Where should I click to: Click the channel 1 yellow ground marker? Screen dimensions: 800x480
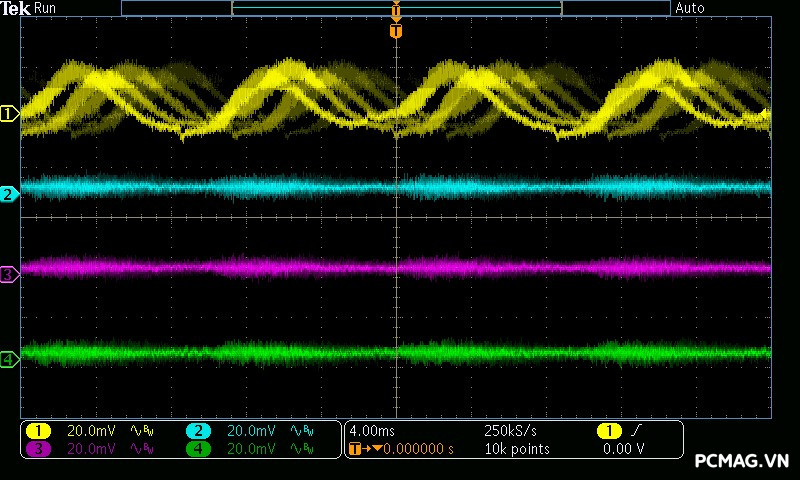[x=10, y=114]
